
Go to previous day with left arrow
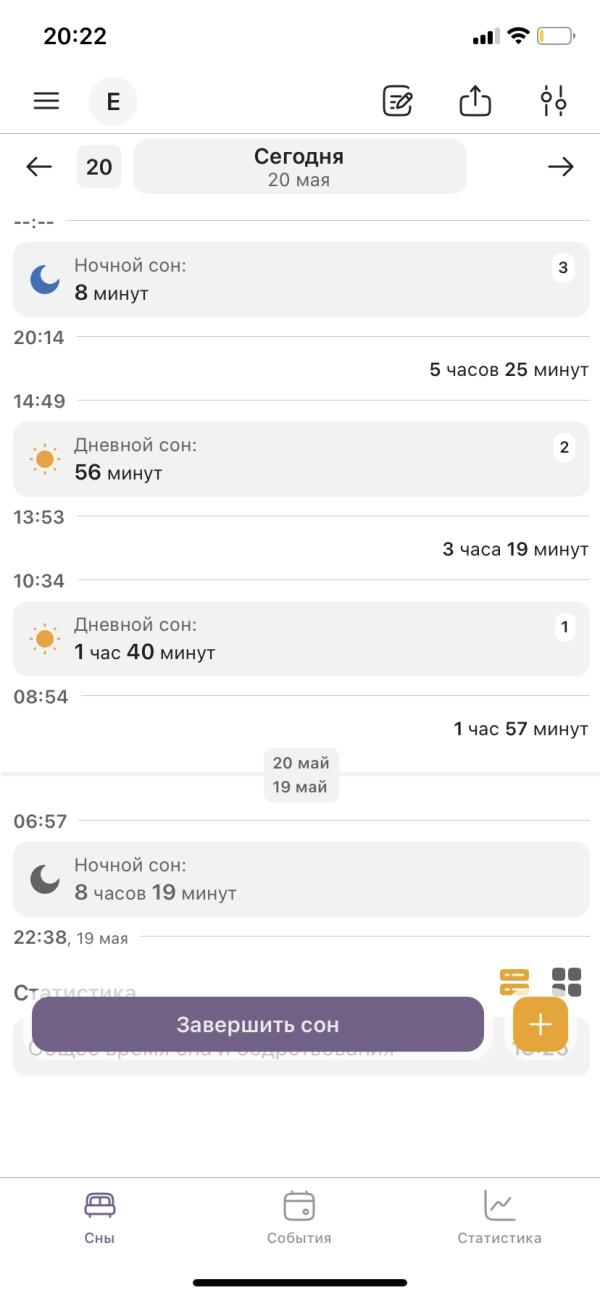click(x=39, y=167)
